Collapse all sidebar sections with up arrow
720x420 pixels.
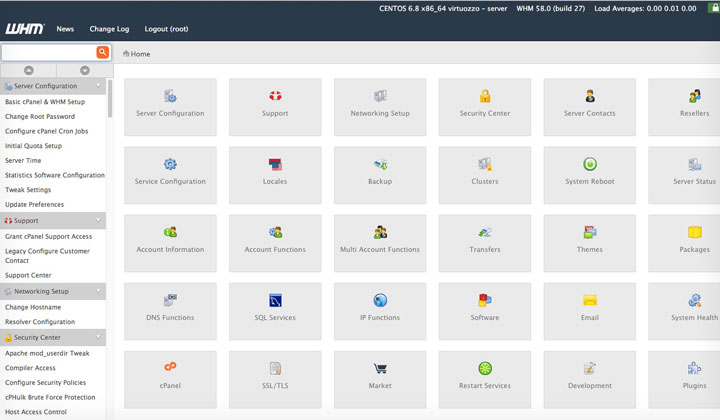(x=28, y=70)
